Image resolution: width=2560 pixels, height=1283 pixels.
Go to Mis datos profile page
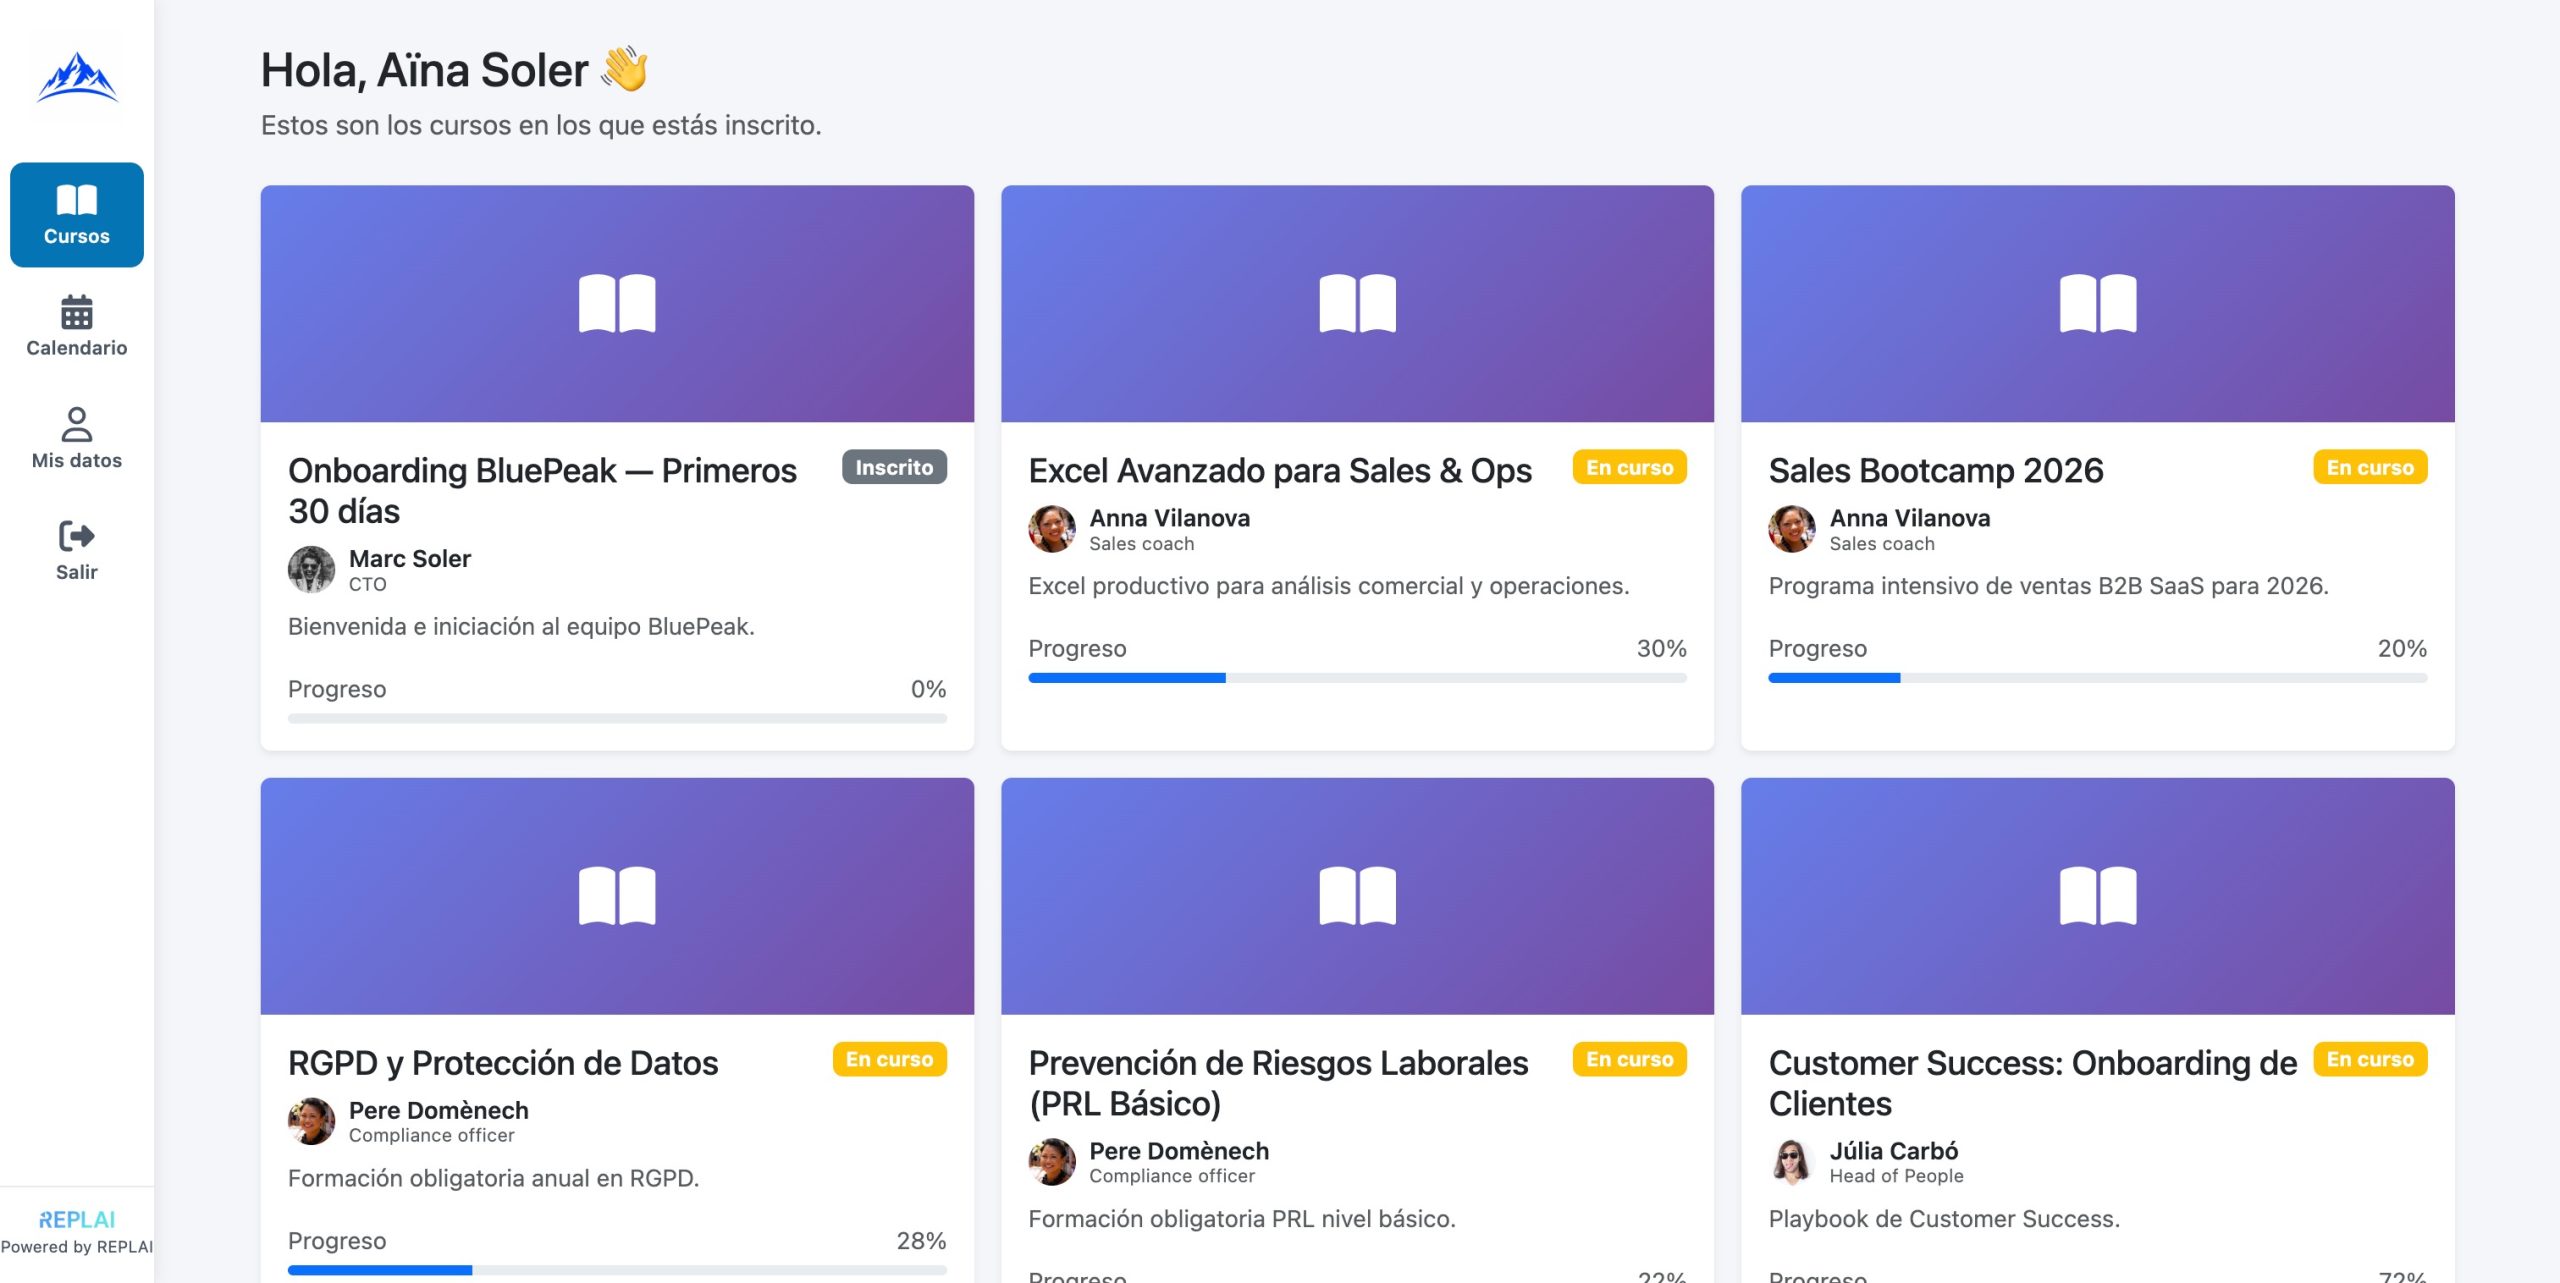click(x=77, y=438)
